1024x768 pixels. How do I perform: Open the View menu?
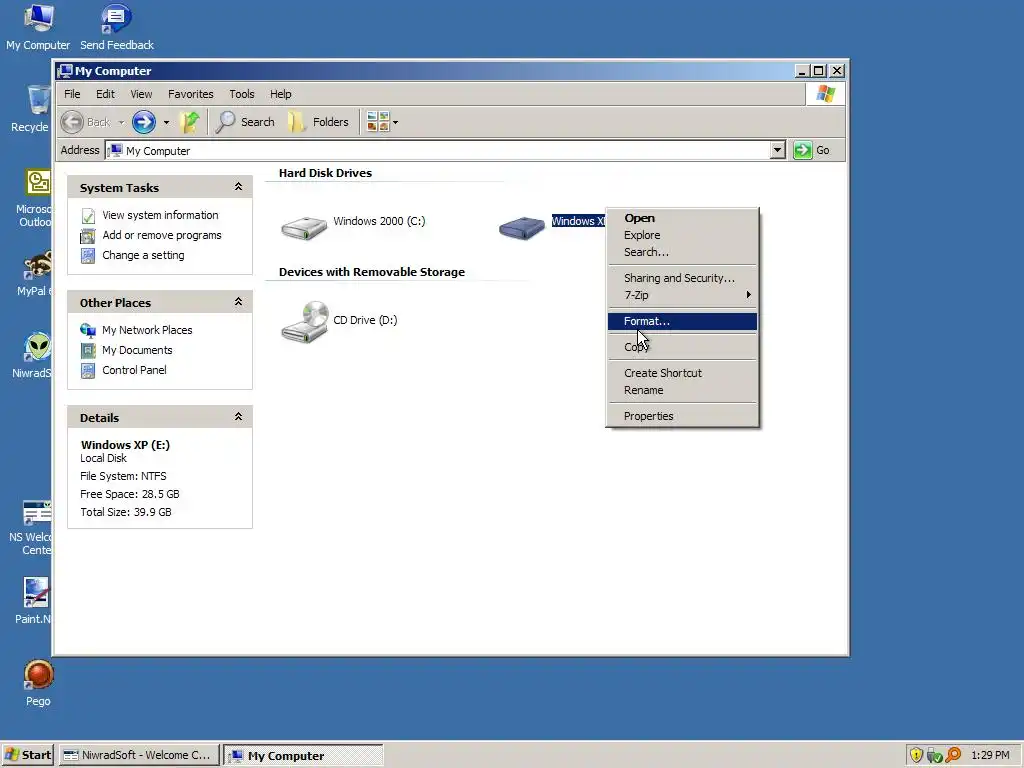(x=141, y=94)
